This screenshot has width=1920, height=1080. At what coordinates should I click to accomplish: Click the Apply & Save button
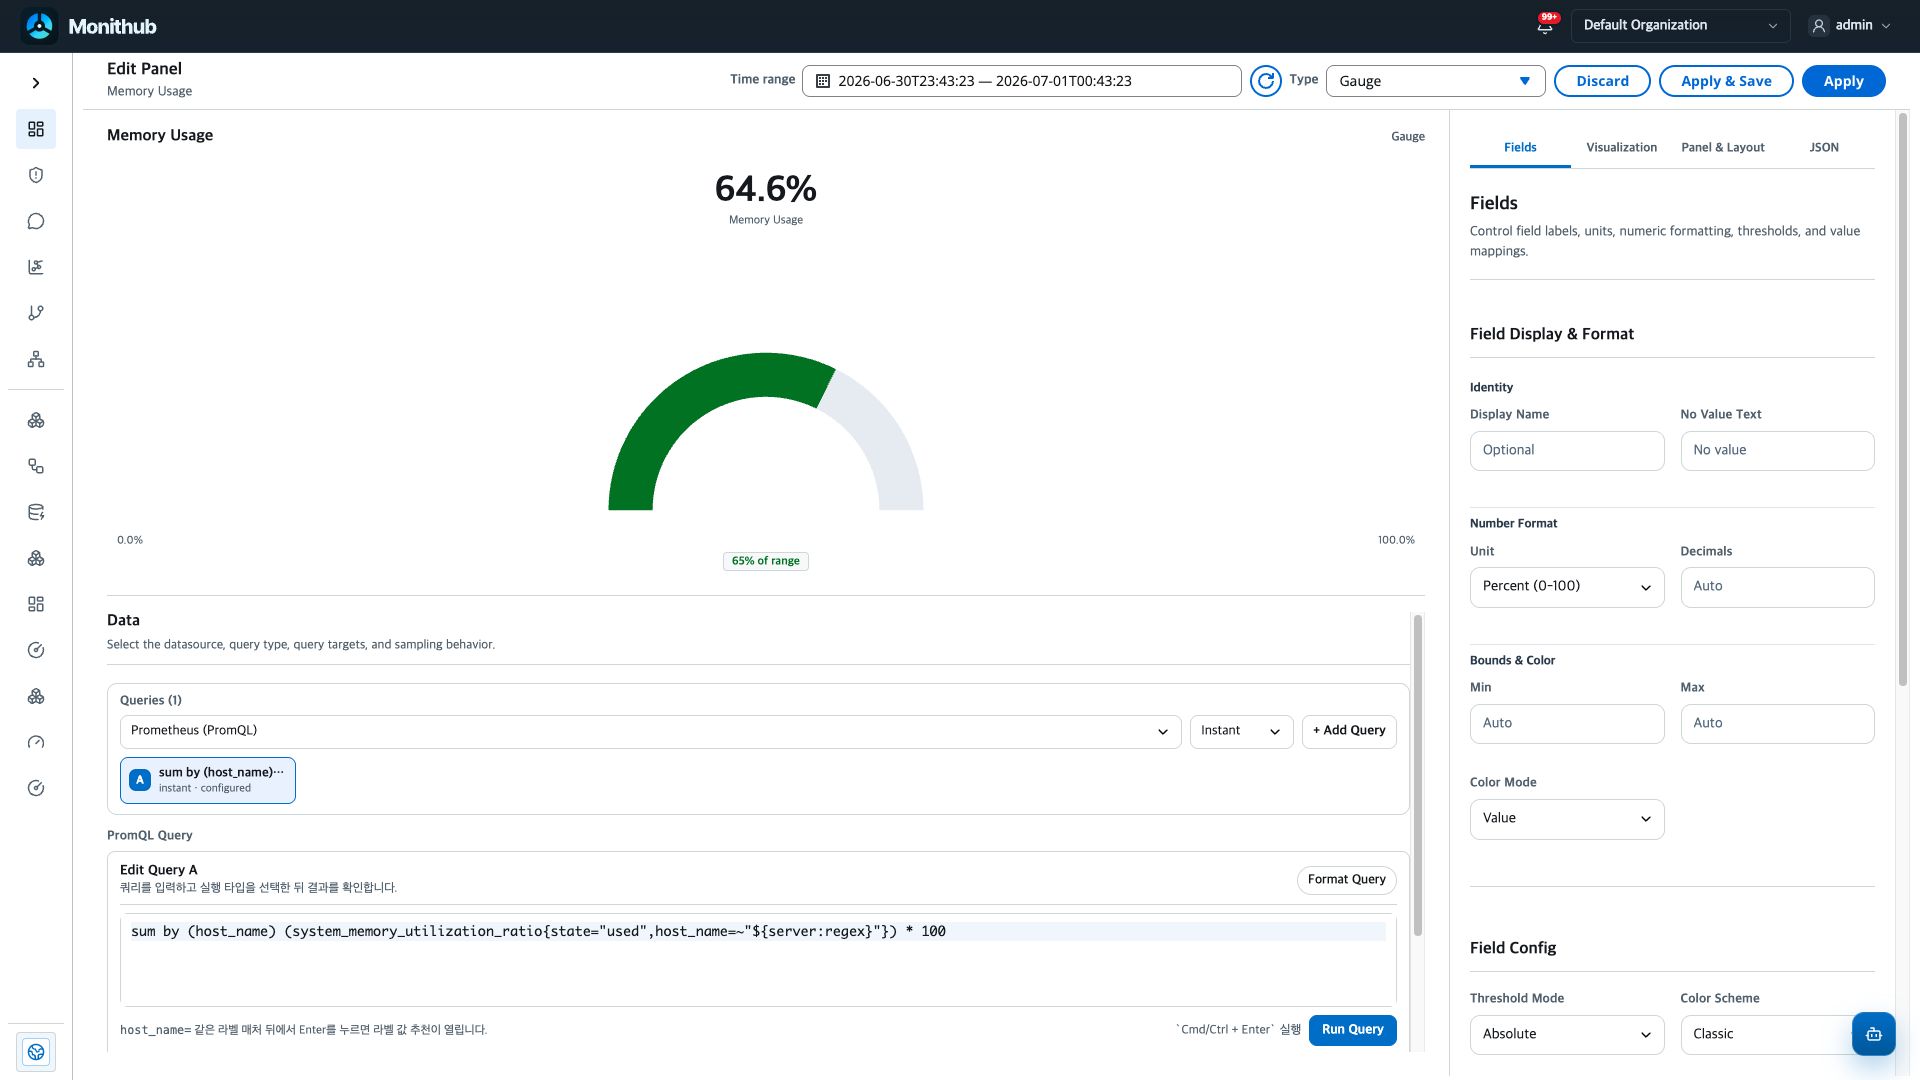pyautogui.click(x=1726, y=81)
